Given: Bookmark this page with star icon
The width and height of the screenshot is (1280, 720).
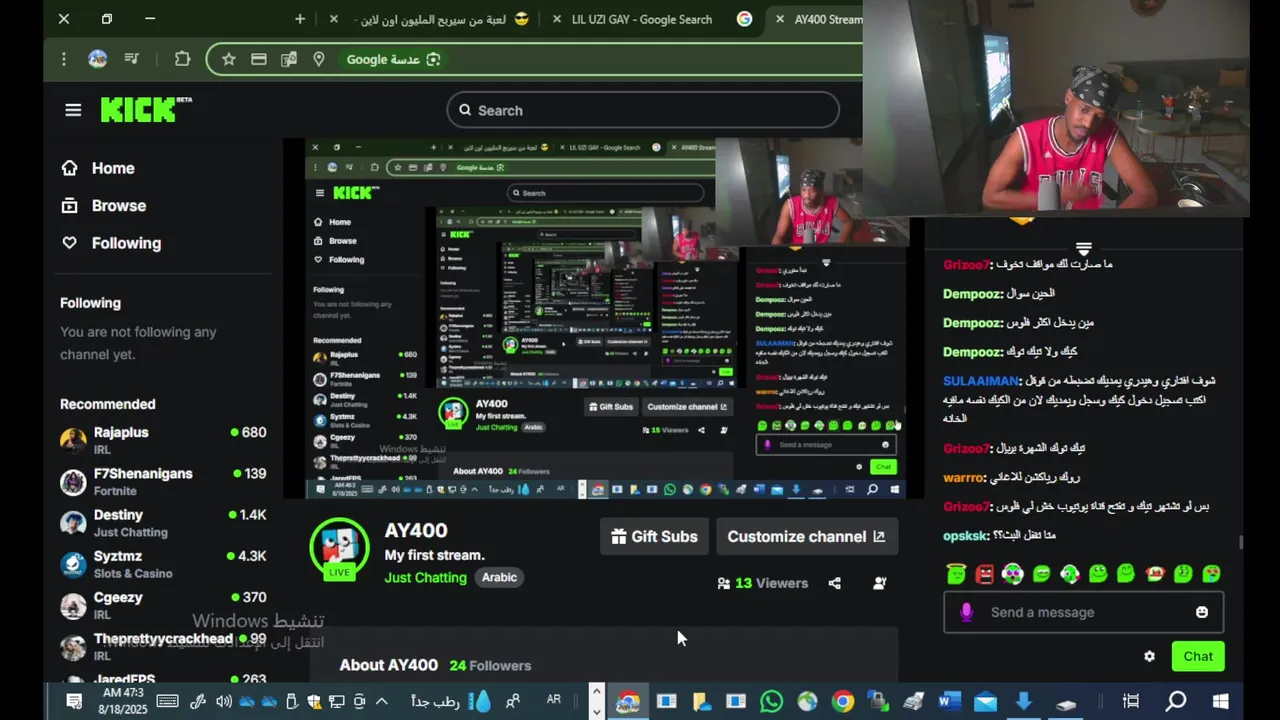Looking at the screenshot, I should tap(229, 59).
